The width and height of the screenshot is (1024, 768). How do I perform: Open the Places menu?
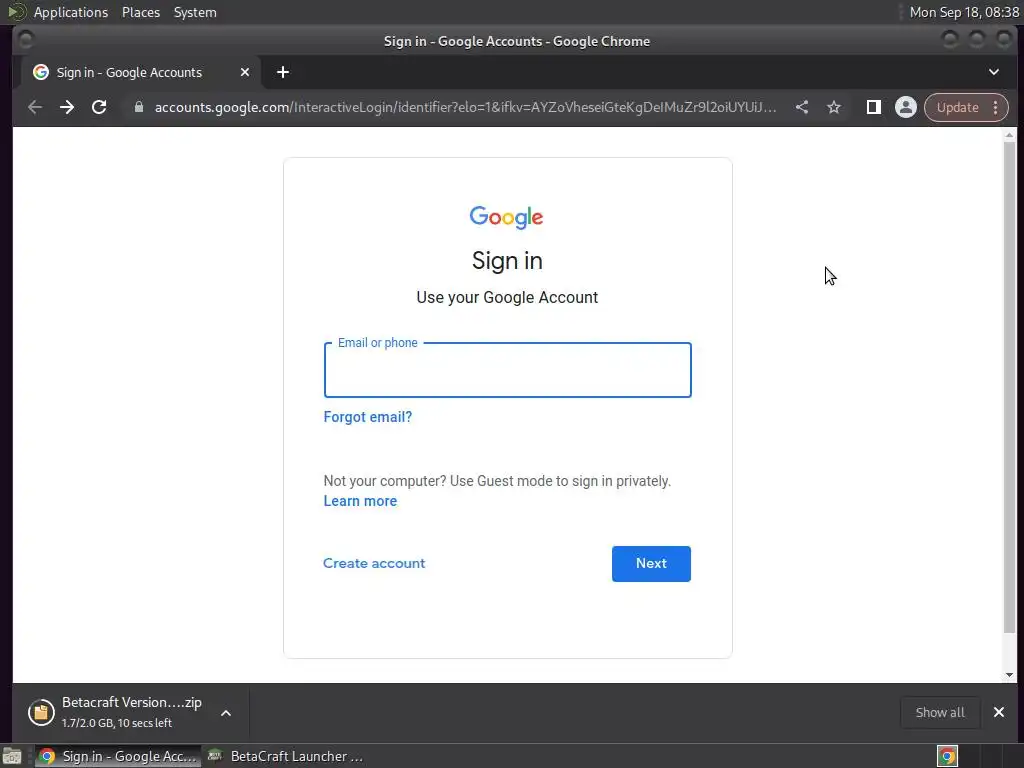point(140,12)
